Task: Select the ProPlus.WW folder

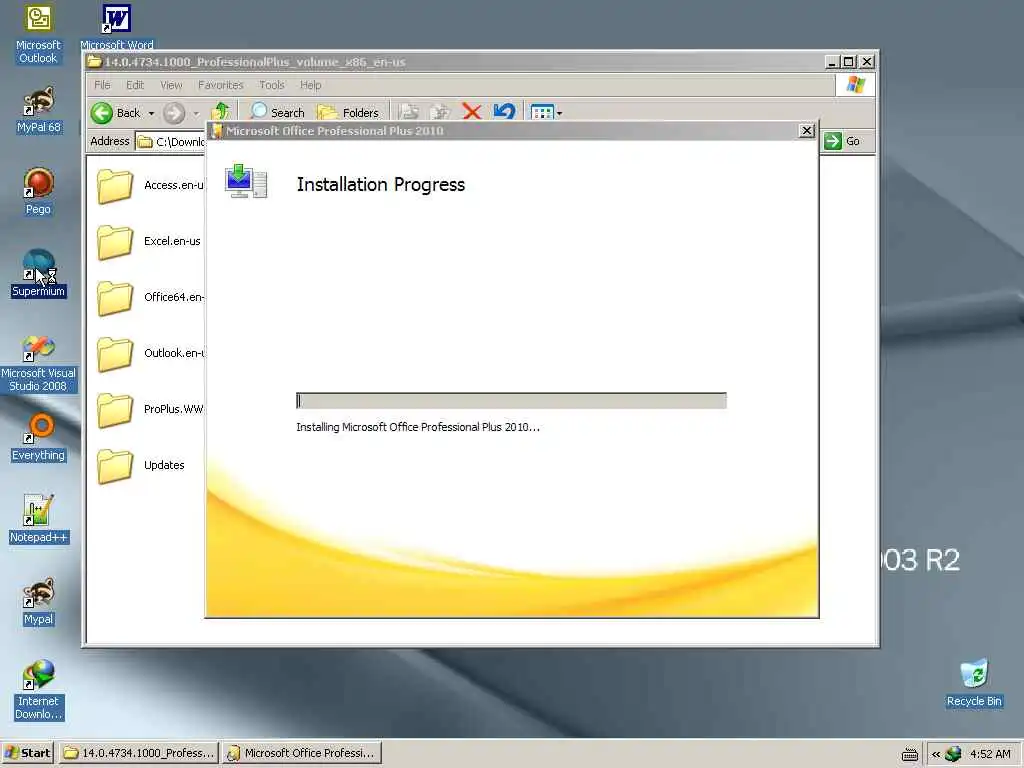Action: (150, 409)
